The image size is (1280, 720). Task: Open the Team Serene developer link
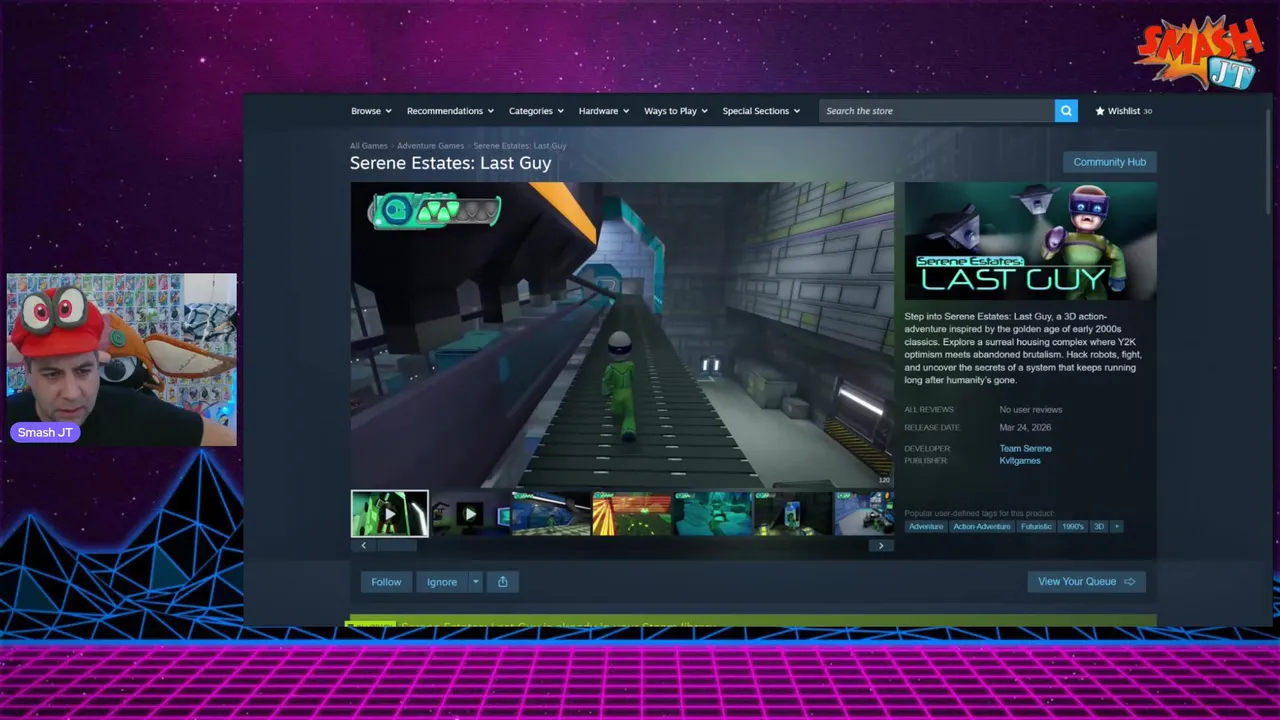click(1025, 449)
